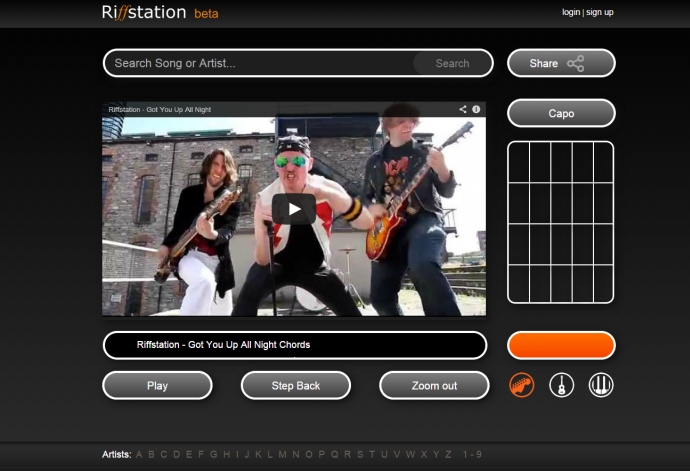690x471 pixels.
Task: Browse artists starting with T
Action: [x=372, y=454]
